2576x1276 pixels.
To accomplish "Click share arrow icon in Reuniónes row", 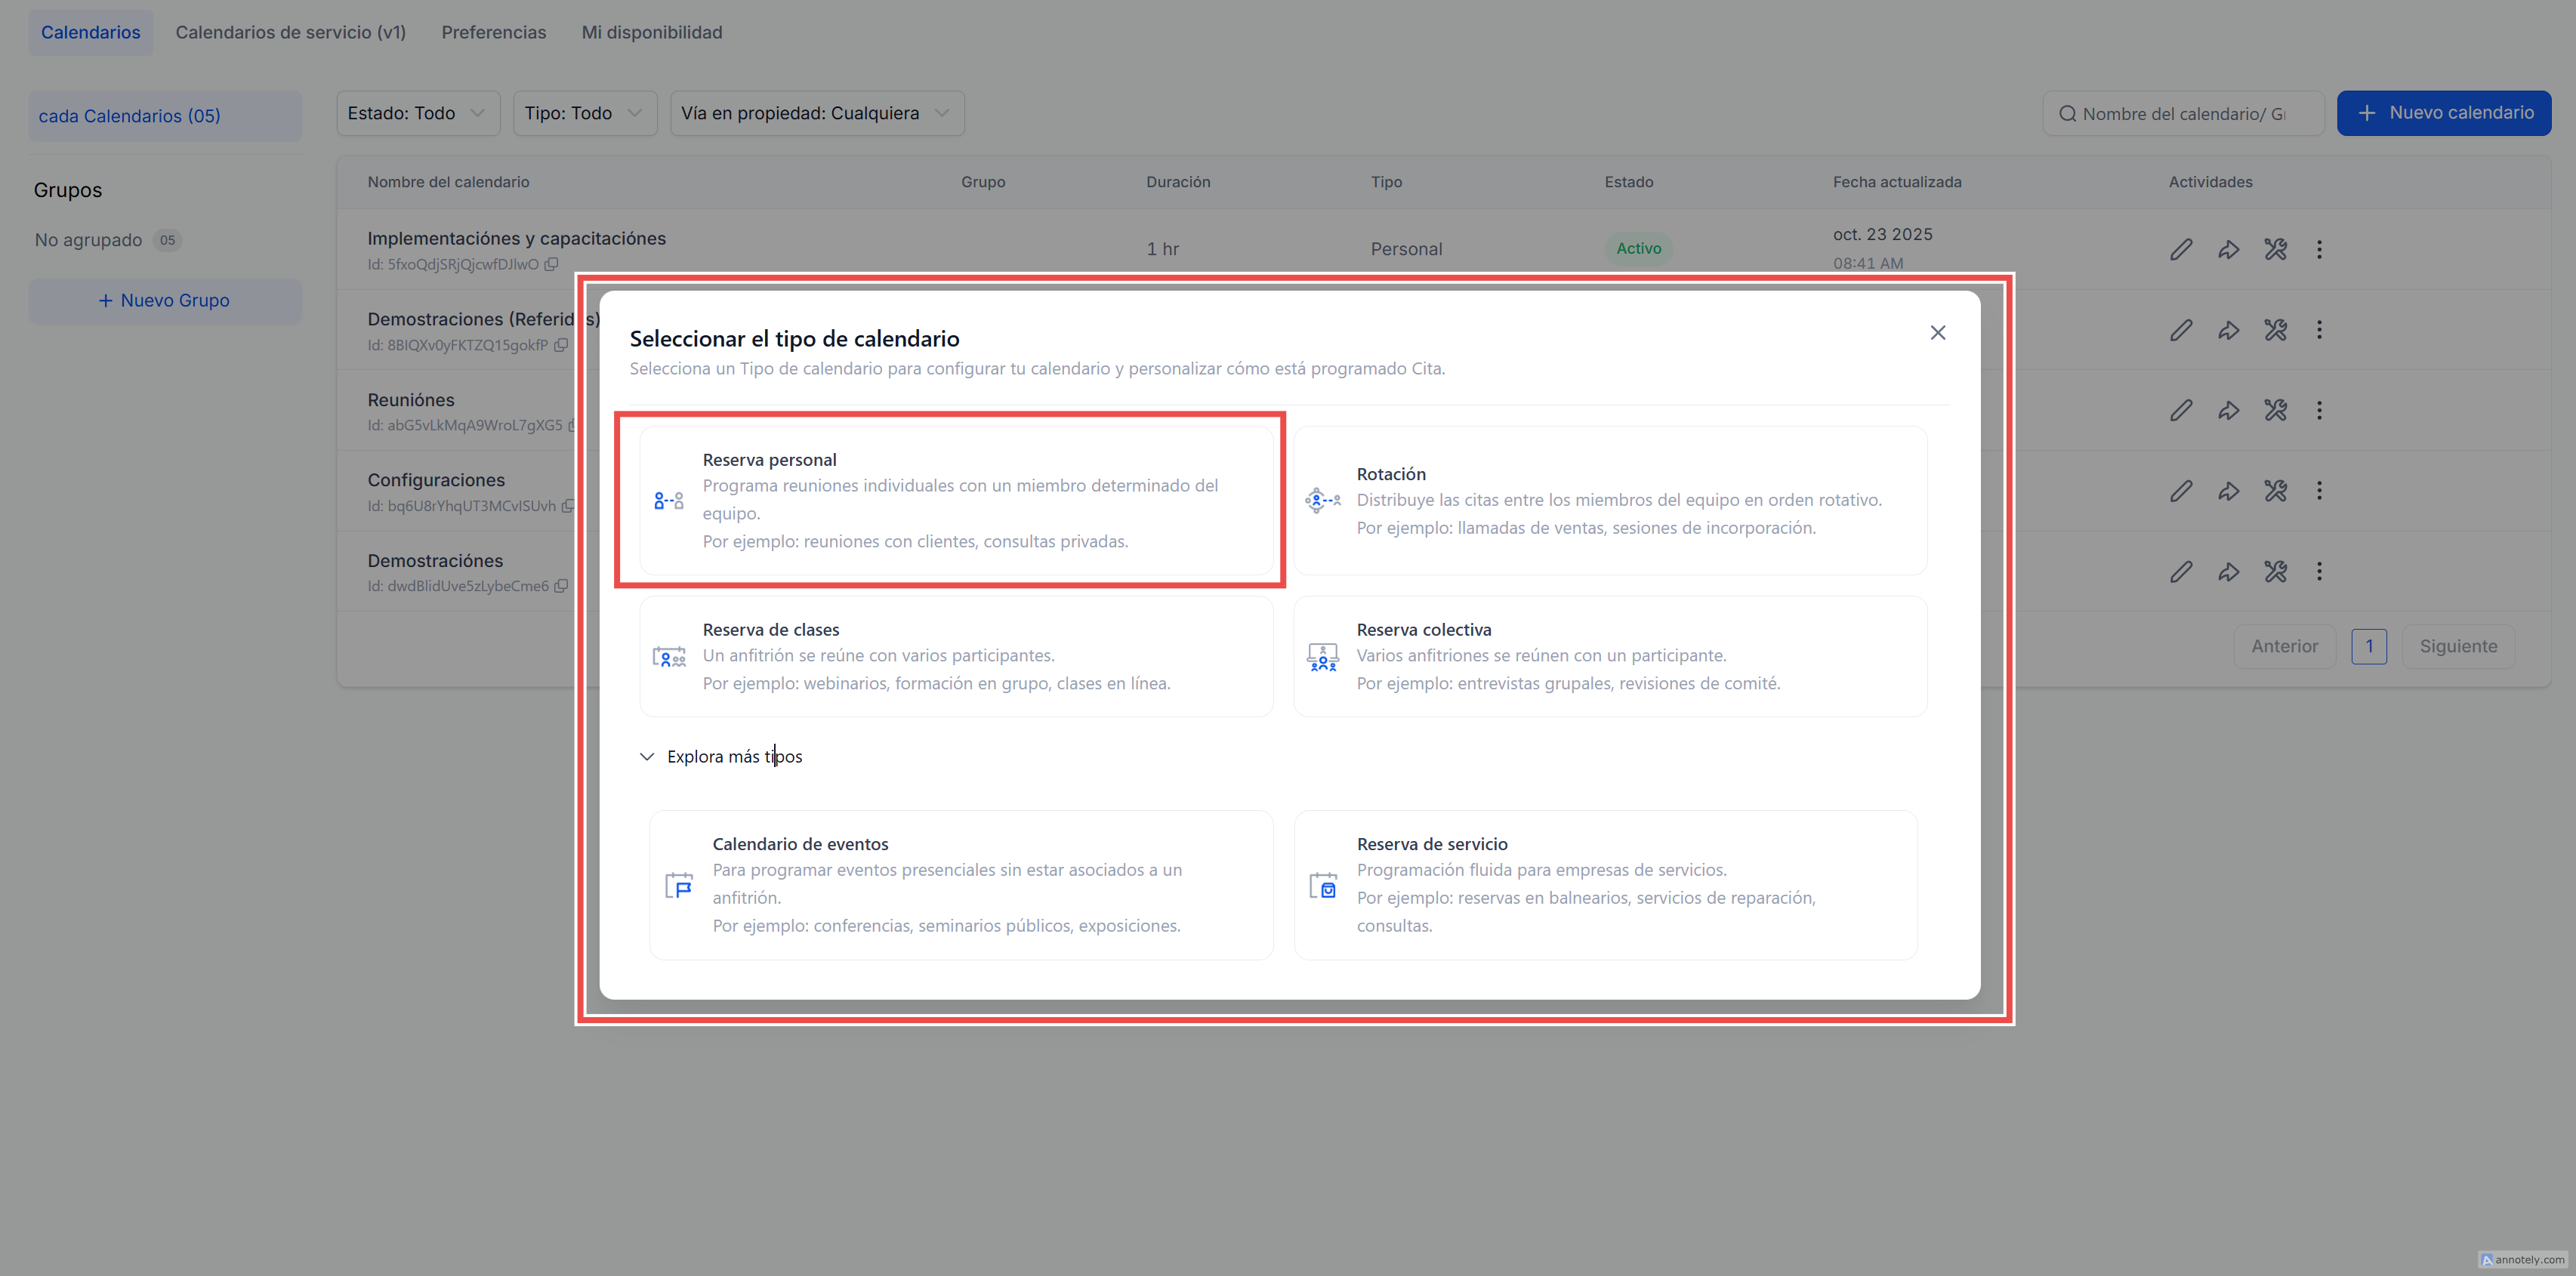I will 2228,410.
